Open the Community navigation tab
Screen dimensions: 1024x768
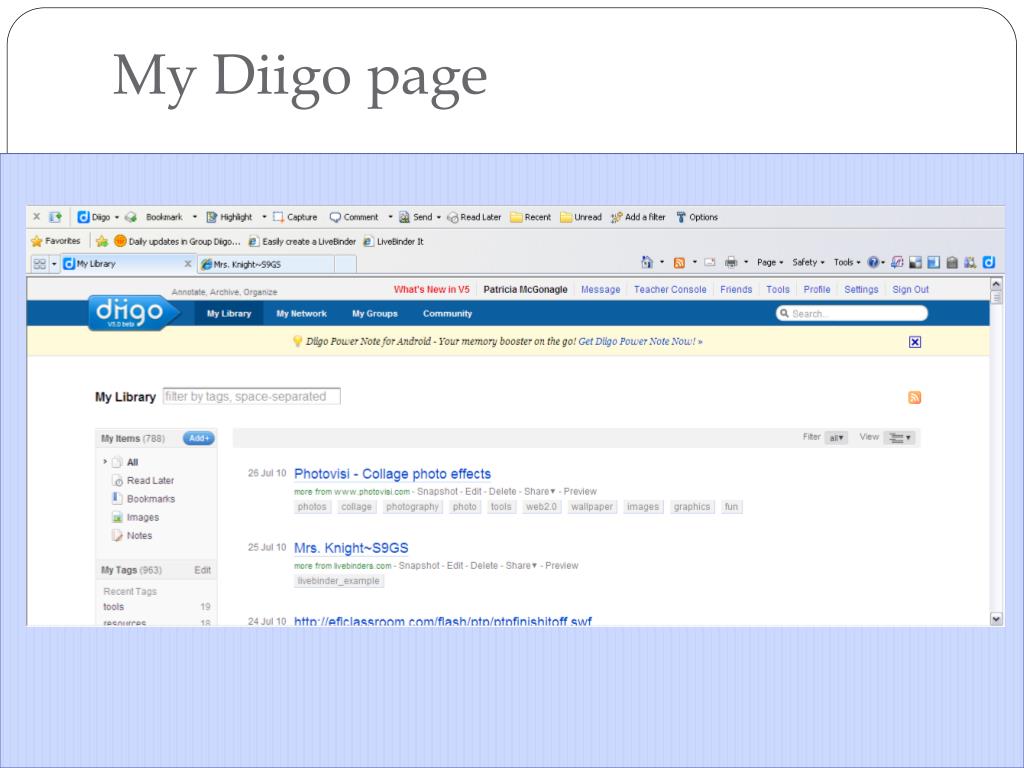pyautogui.click(x=447, y=313)
